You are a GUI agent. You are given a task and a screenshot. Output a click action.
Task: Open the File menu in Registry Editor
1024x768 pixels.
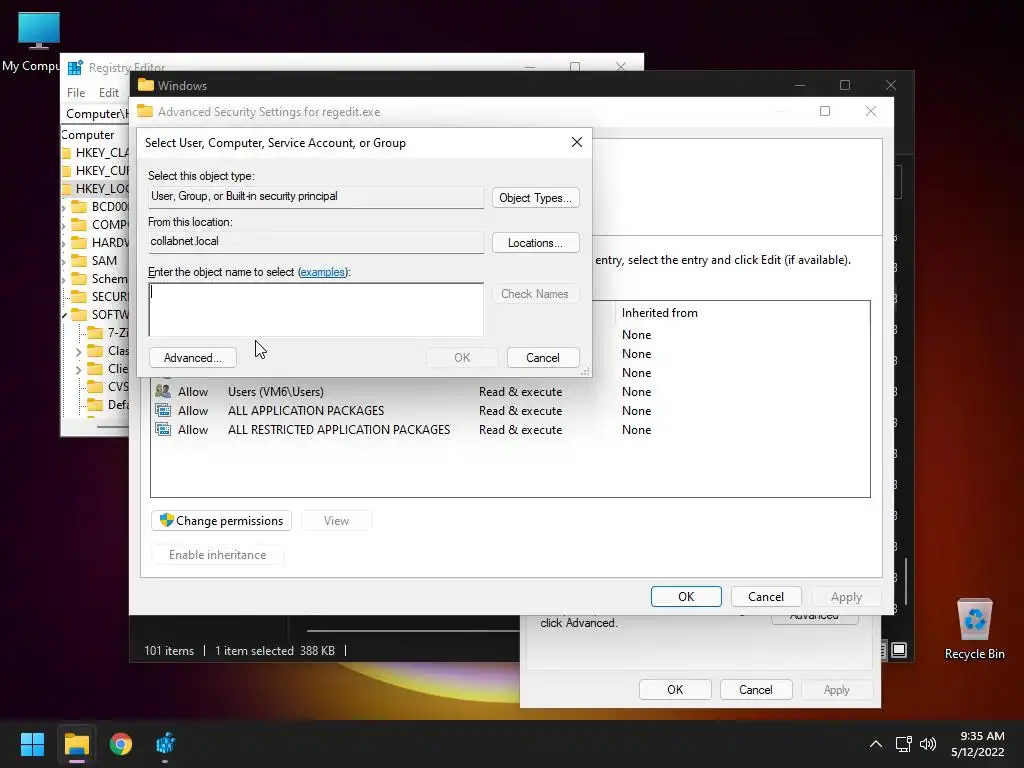coord(76,93)
